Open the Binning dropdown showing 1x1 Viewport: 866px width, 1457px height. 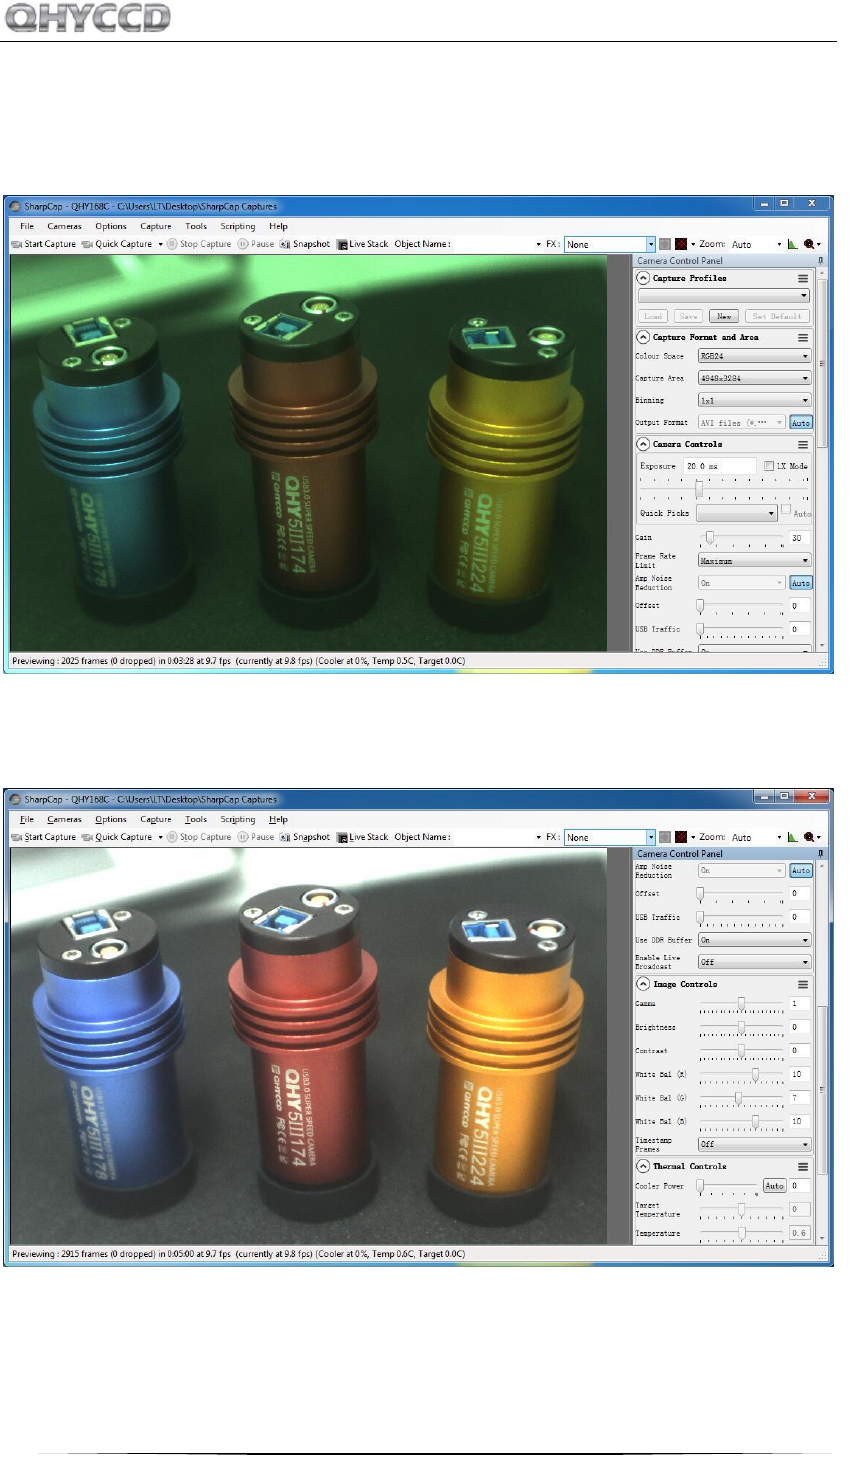pyautogui.click(x=754, y=400)
